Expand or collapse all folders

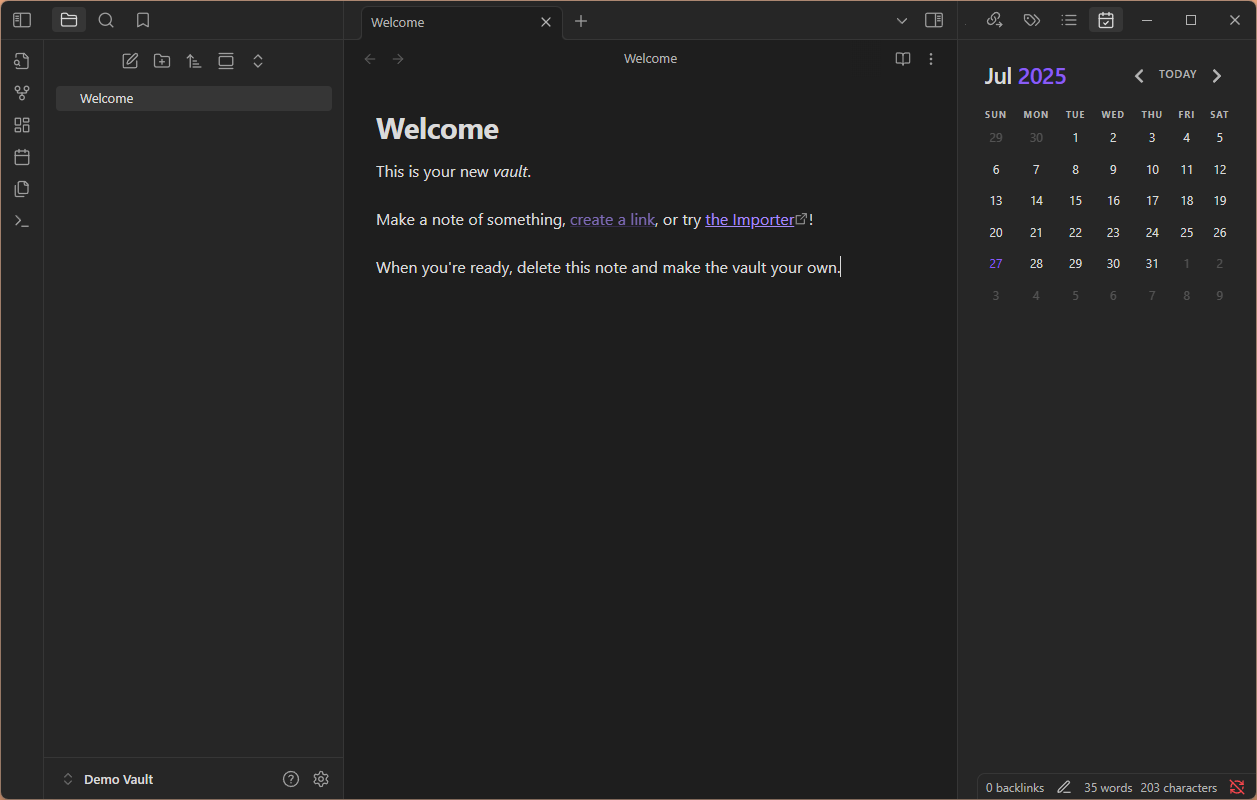point(258,61)
